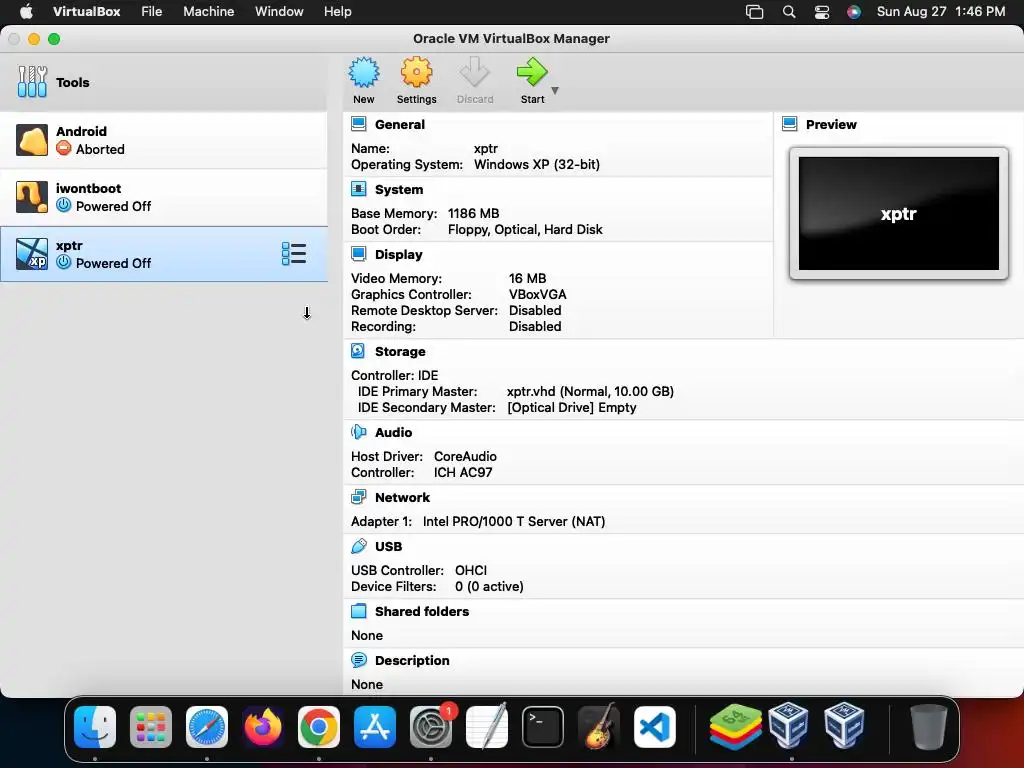This screenshot has width=1024, height=768.
Task: Click the Siri icon in menu bar
Action: point(854,12)
